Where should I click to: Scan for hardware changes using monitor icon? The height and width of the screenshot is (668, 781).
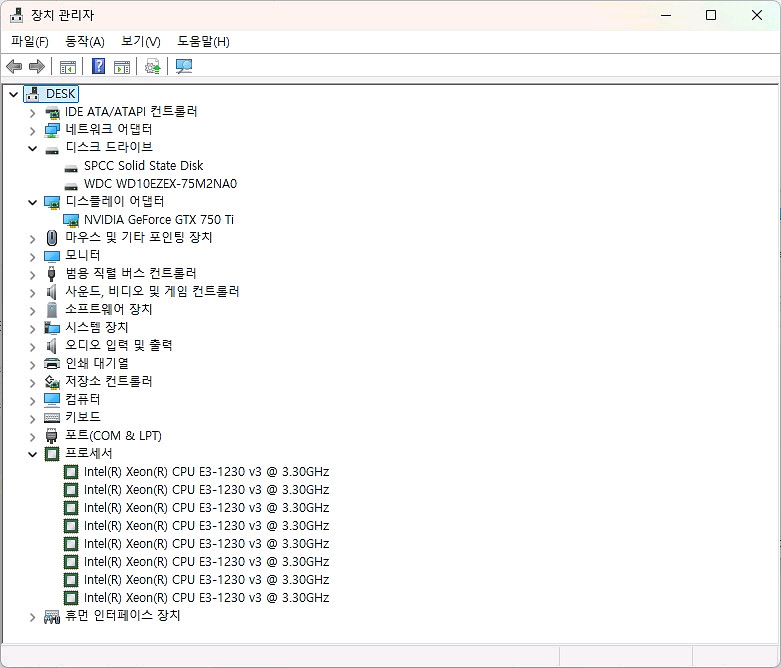[184, 66]
